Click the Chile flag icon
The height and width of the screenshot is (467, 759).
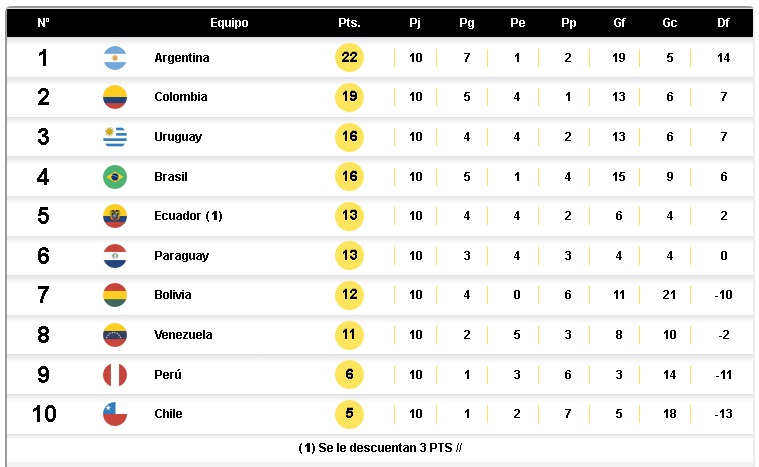pos(115,414)
